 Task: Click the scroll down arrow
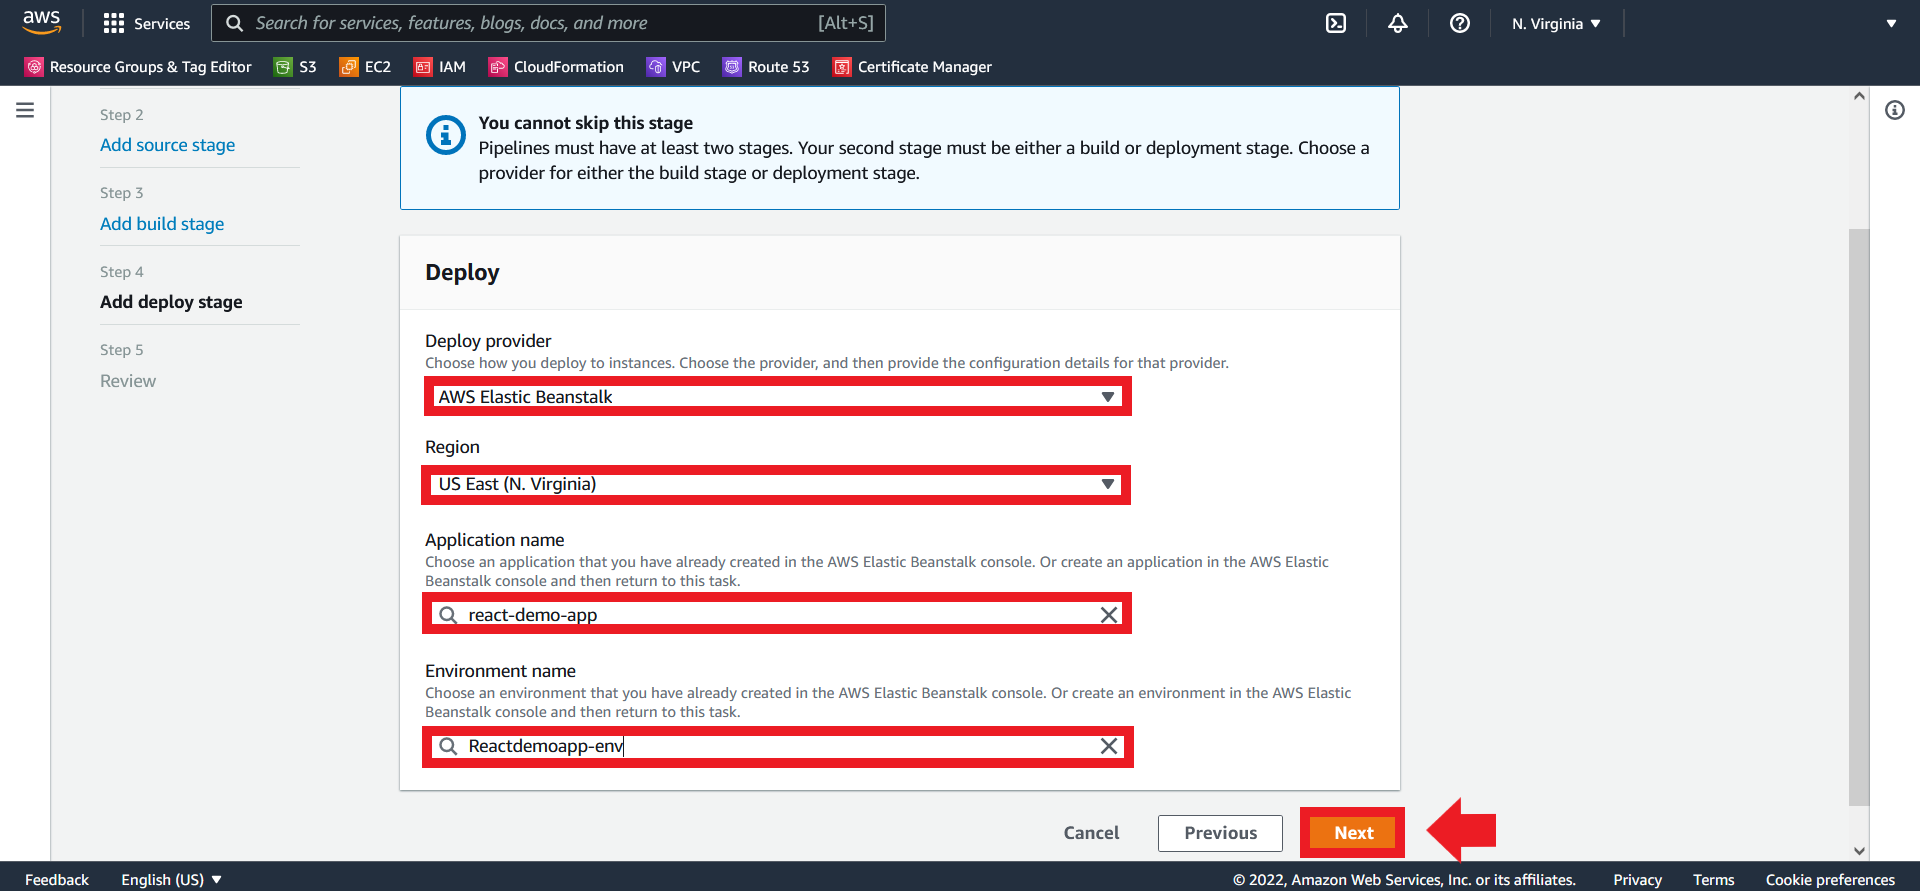point(1859,851)
